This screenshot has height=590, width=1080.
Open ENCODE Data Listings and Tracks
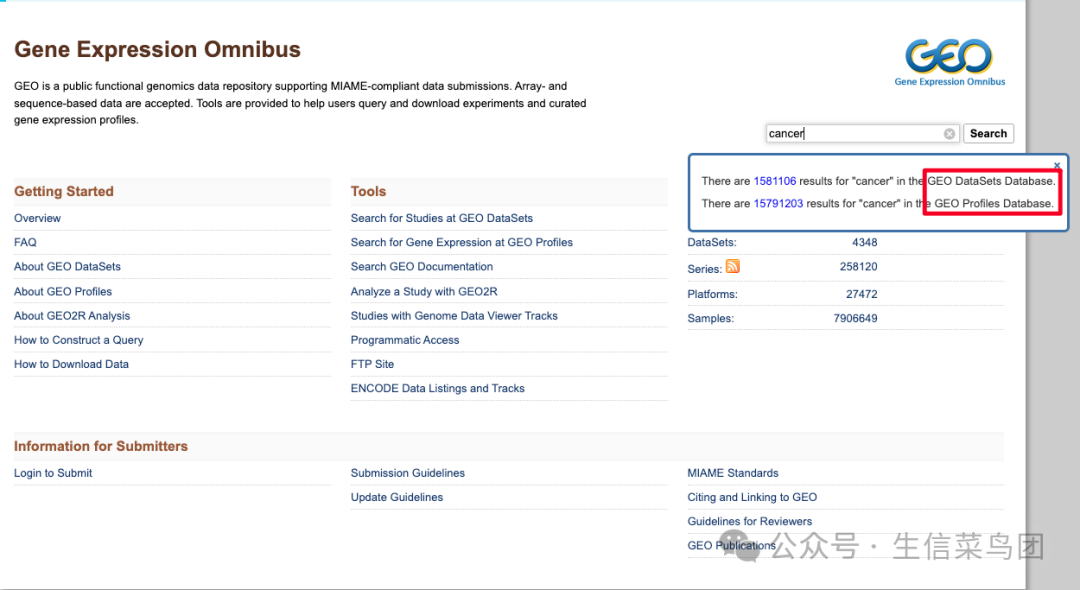pyautogui.click(x=437, y=388)
